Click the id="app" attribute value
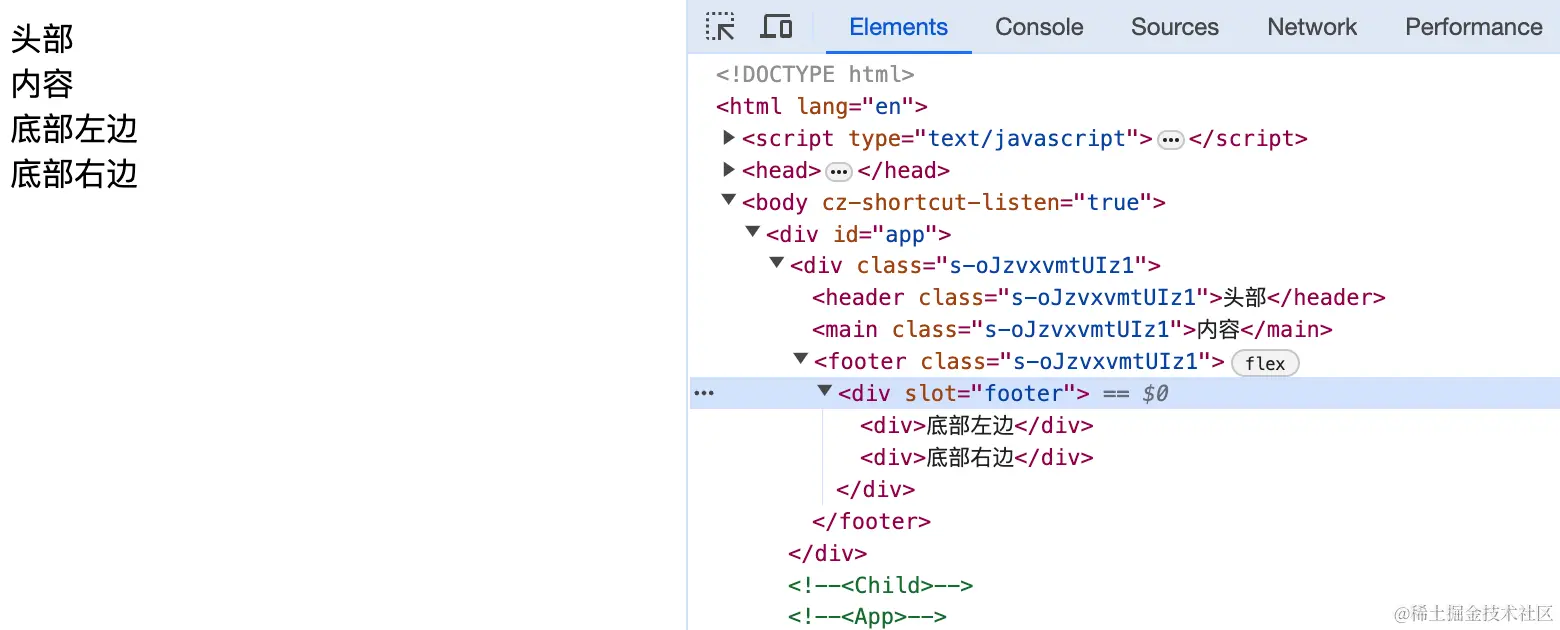The height and width of the screenshot is (630, 1560). click(905, 234)
